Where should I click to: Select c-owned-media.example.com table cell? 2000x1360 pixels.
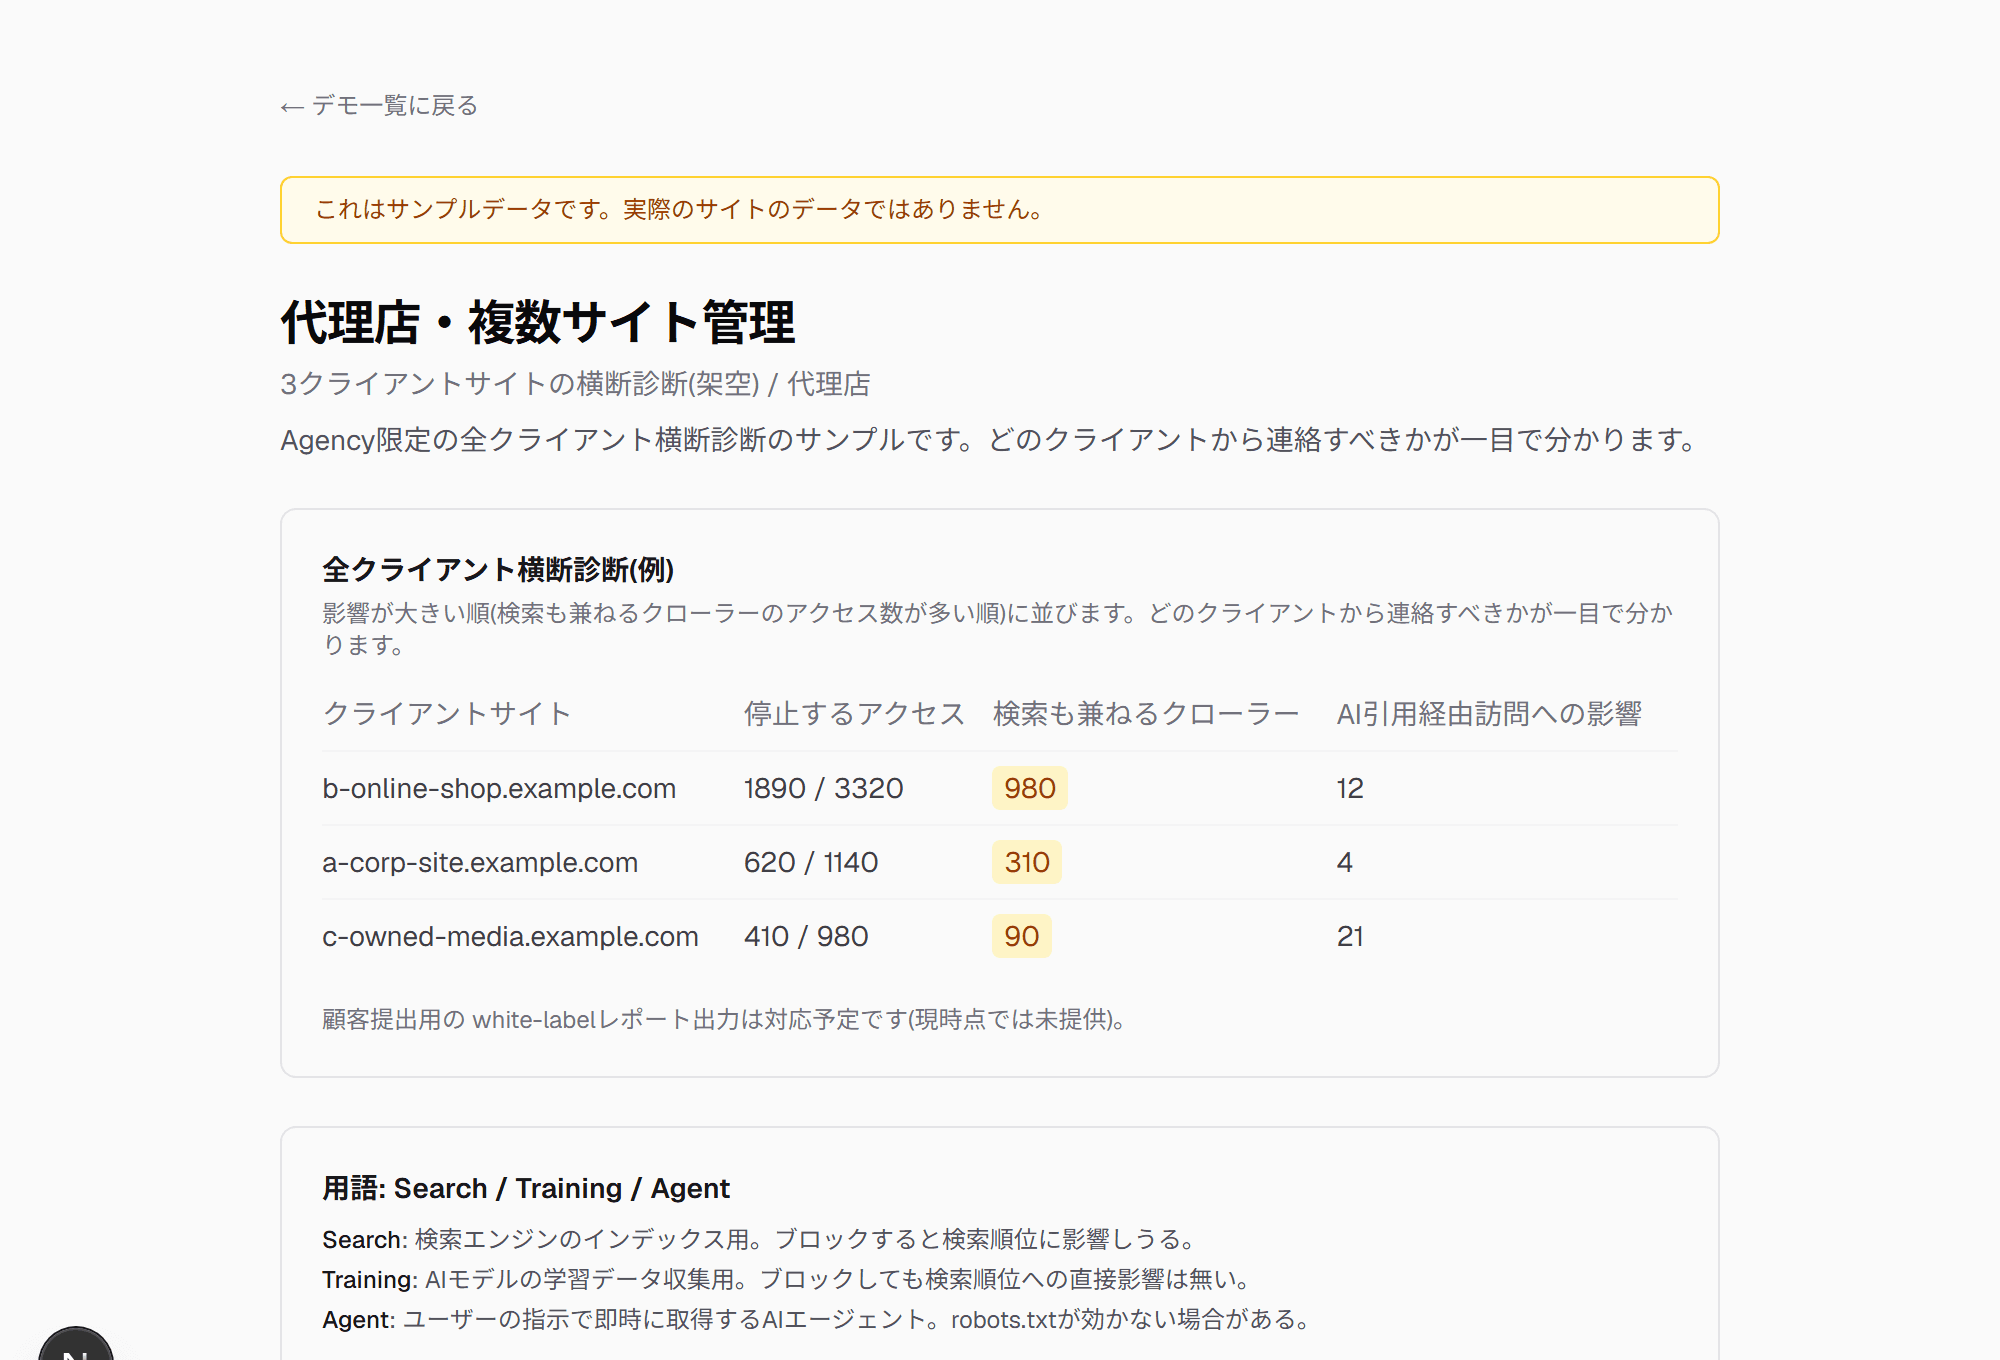pyautogui.click(x=510, y=936)
